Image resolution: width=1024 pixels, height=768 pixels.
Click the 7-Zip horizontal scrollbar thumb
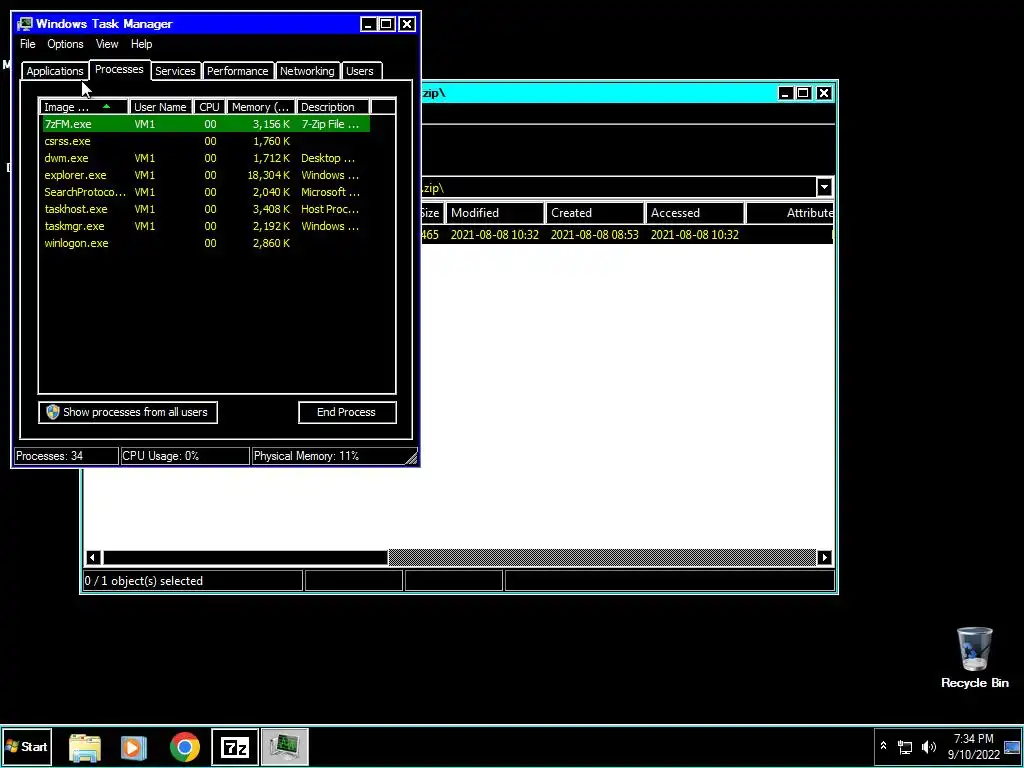(x=246, y=558)
